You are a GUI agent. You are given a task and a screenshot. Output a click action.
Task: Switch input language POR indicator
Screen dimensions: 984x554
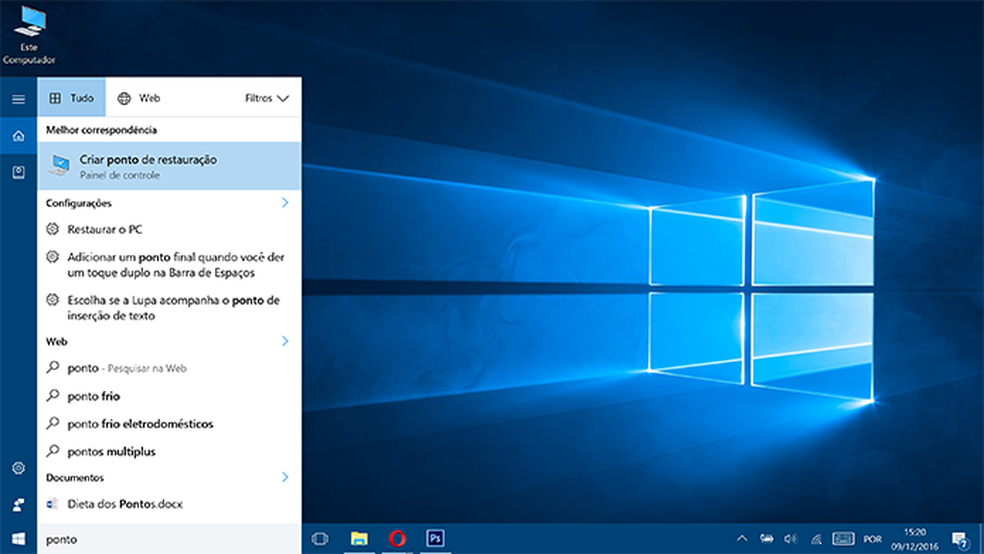(x=873, y=539)
